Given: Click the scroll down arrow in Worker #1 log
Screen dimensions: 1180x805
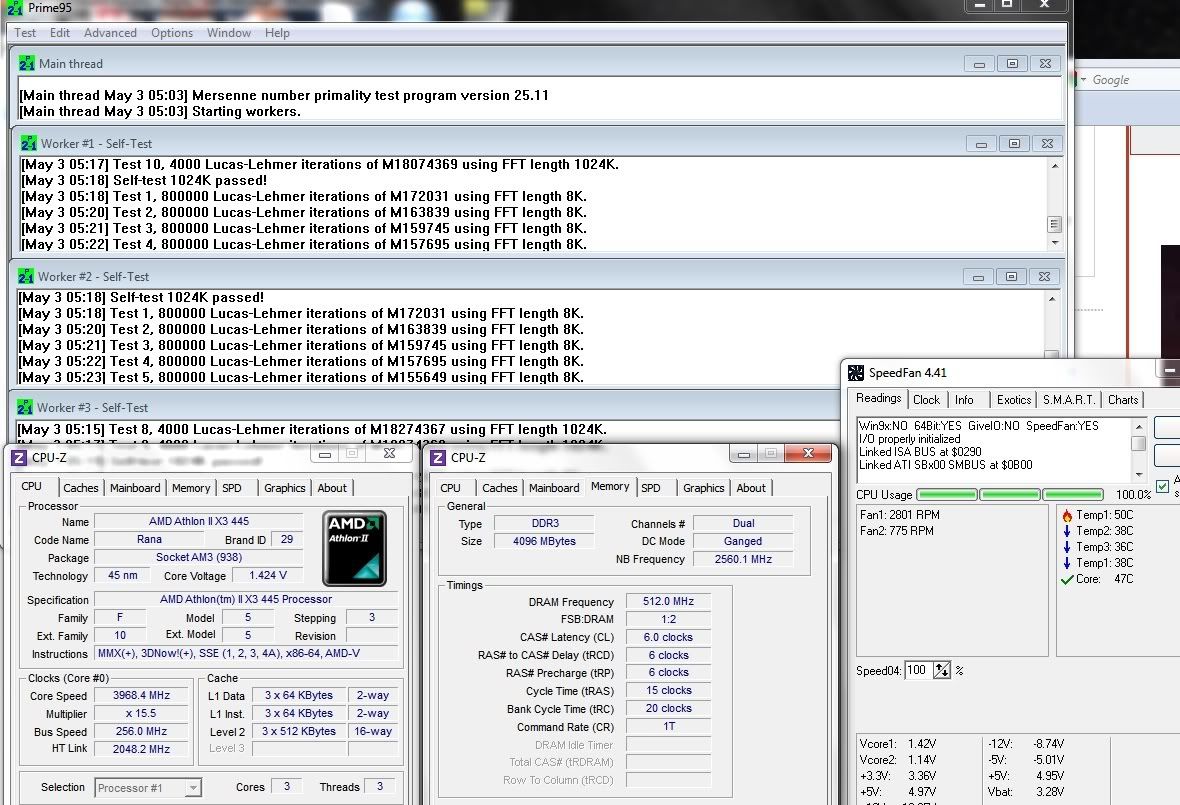Looking at the screenshot, I should click(1054, 242).
